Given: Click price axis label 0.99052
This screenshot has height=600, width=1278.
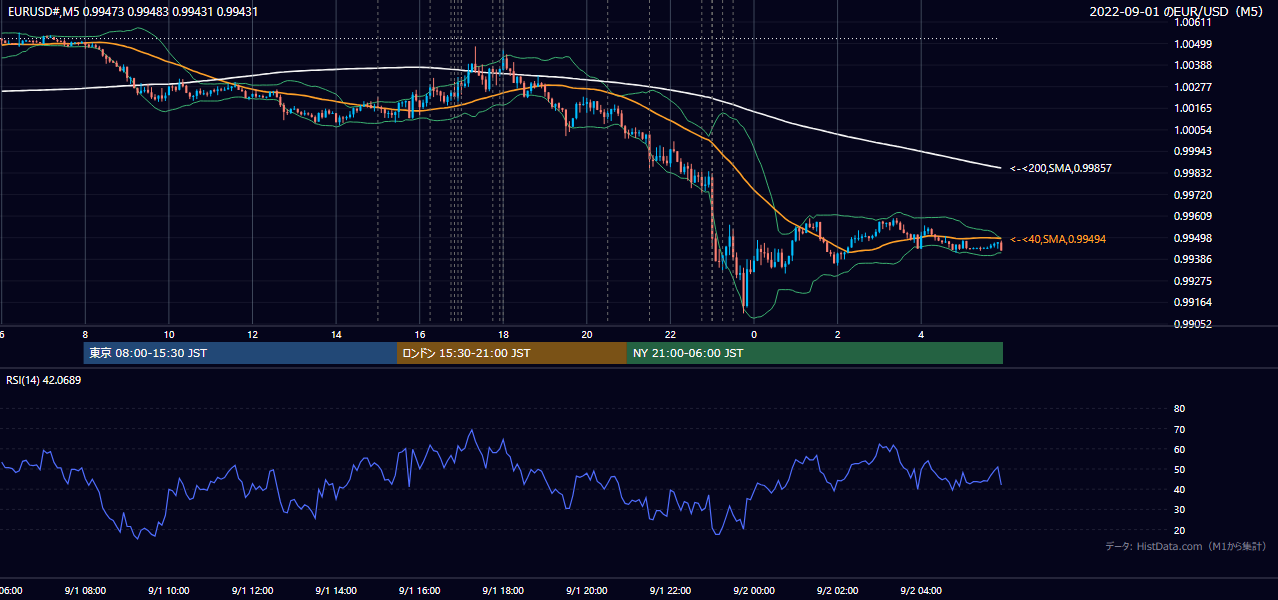Looking at the screenshot, I should (x=1193, y=324).
